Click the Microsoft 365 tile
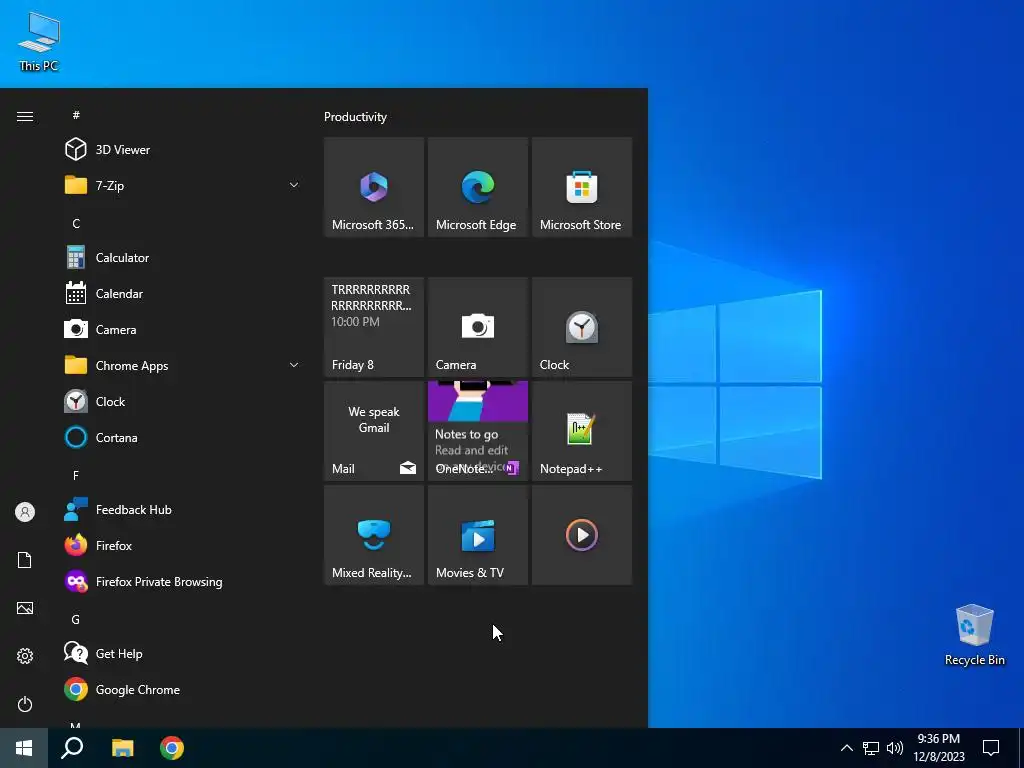The image size is (1024, 768). [374, 187]
